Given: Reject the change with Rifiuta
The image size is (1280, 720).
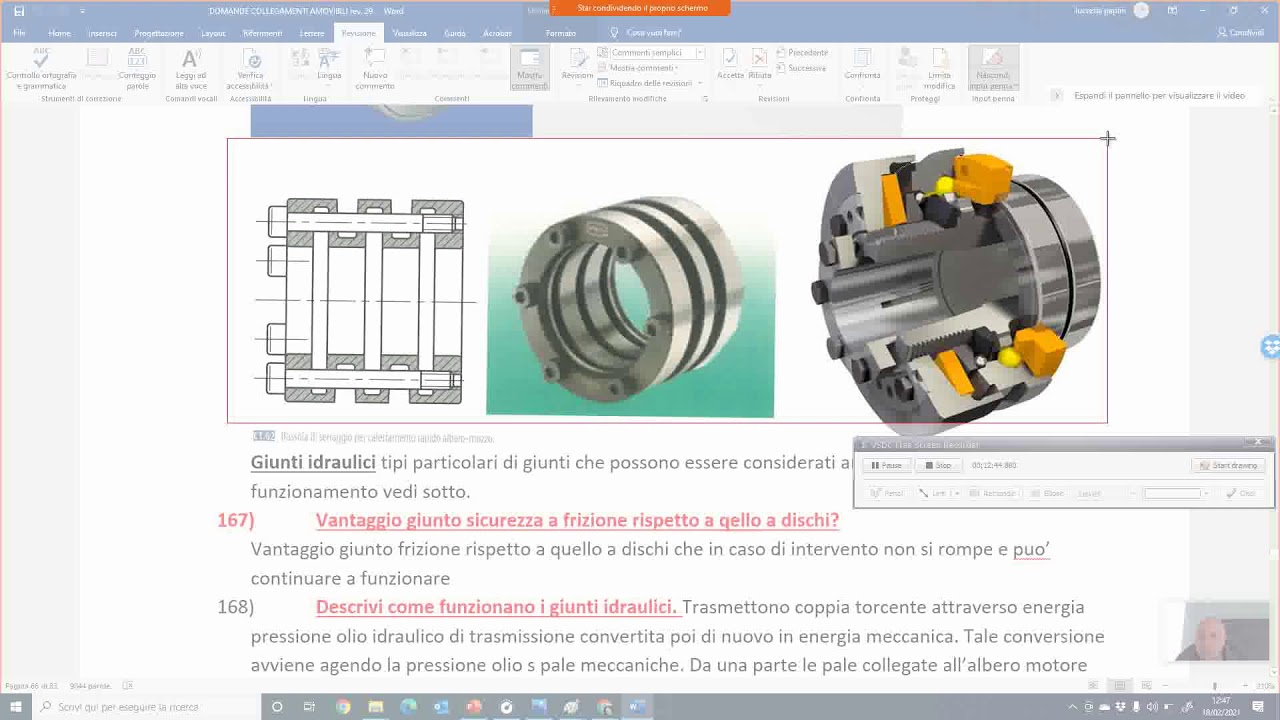Looking at the screenshot, I should (x=760, y=69).
